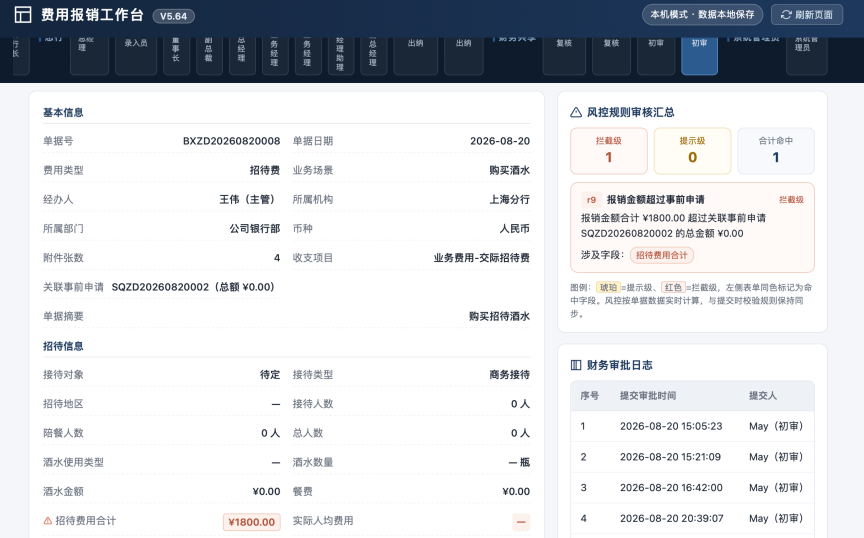Click the 本机模式·数据本地保存 pill
864x538 pixels.
point(702,15)
